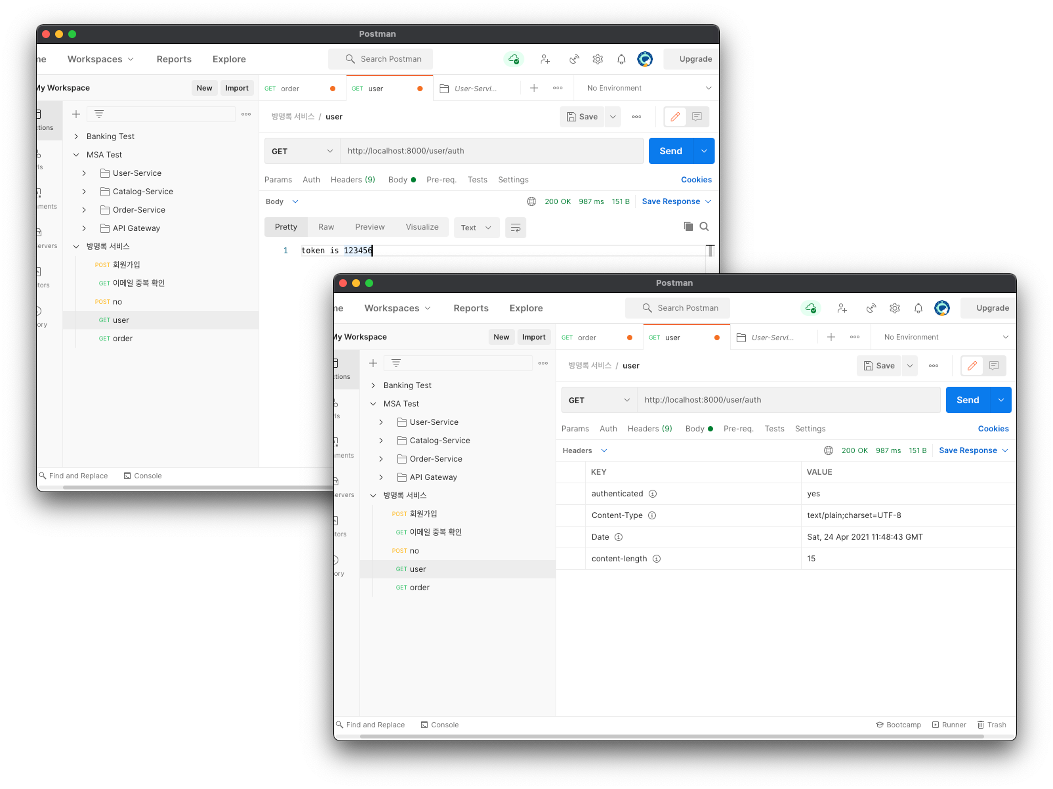
Task: Open Workspaces dropdown in front window
Action: point(397,308)
